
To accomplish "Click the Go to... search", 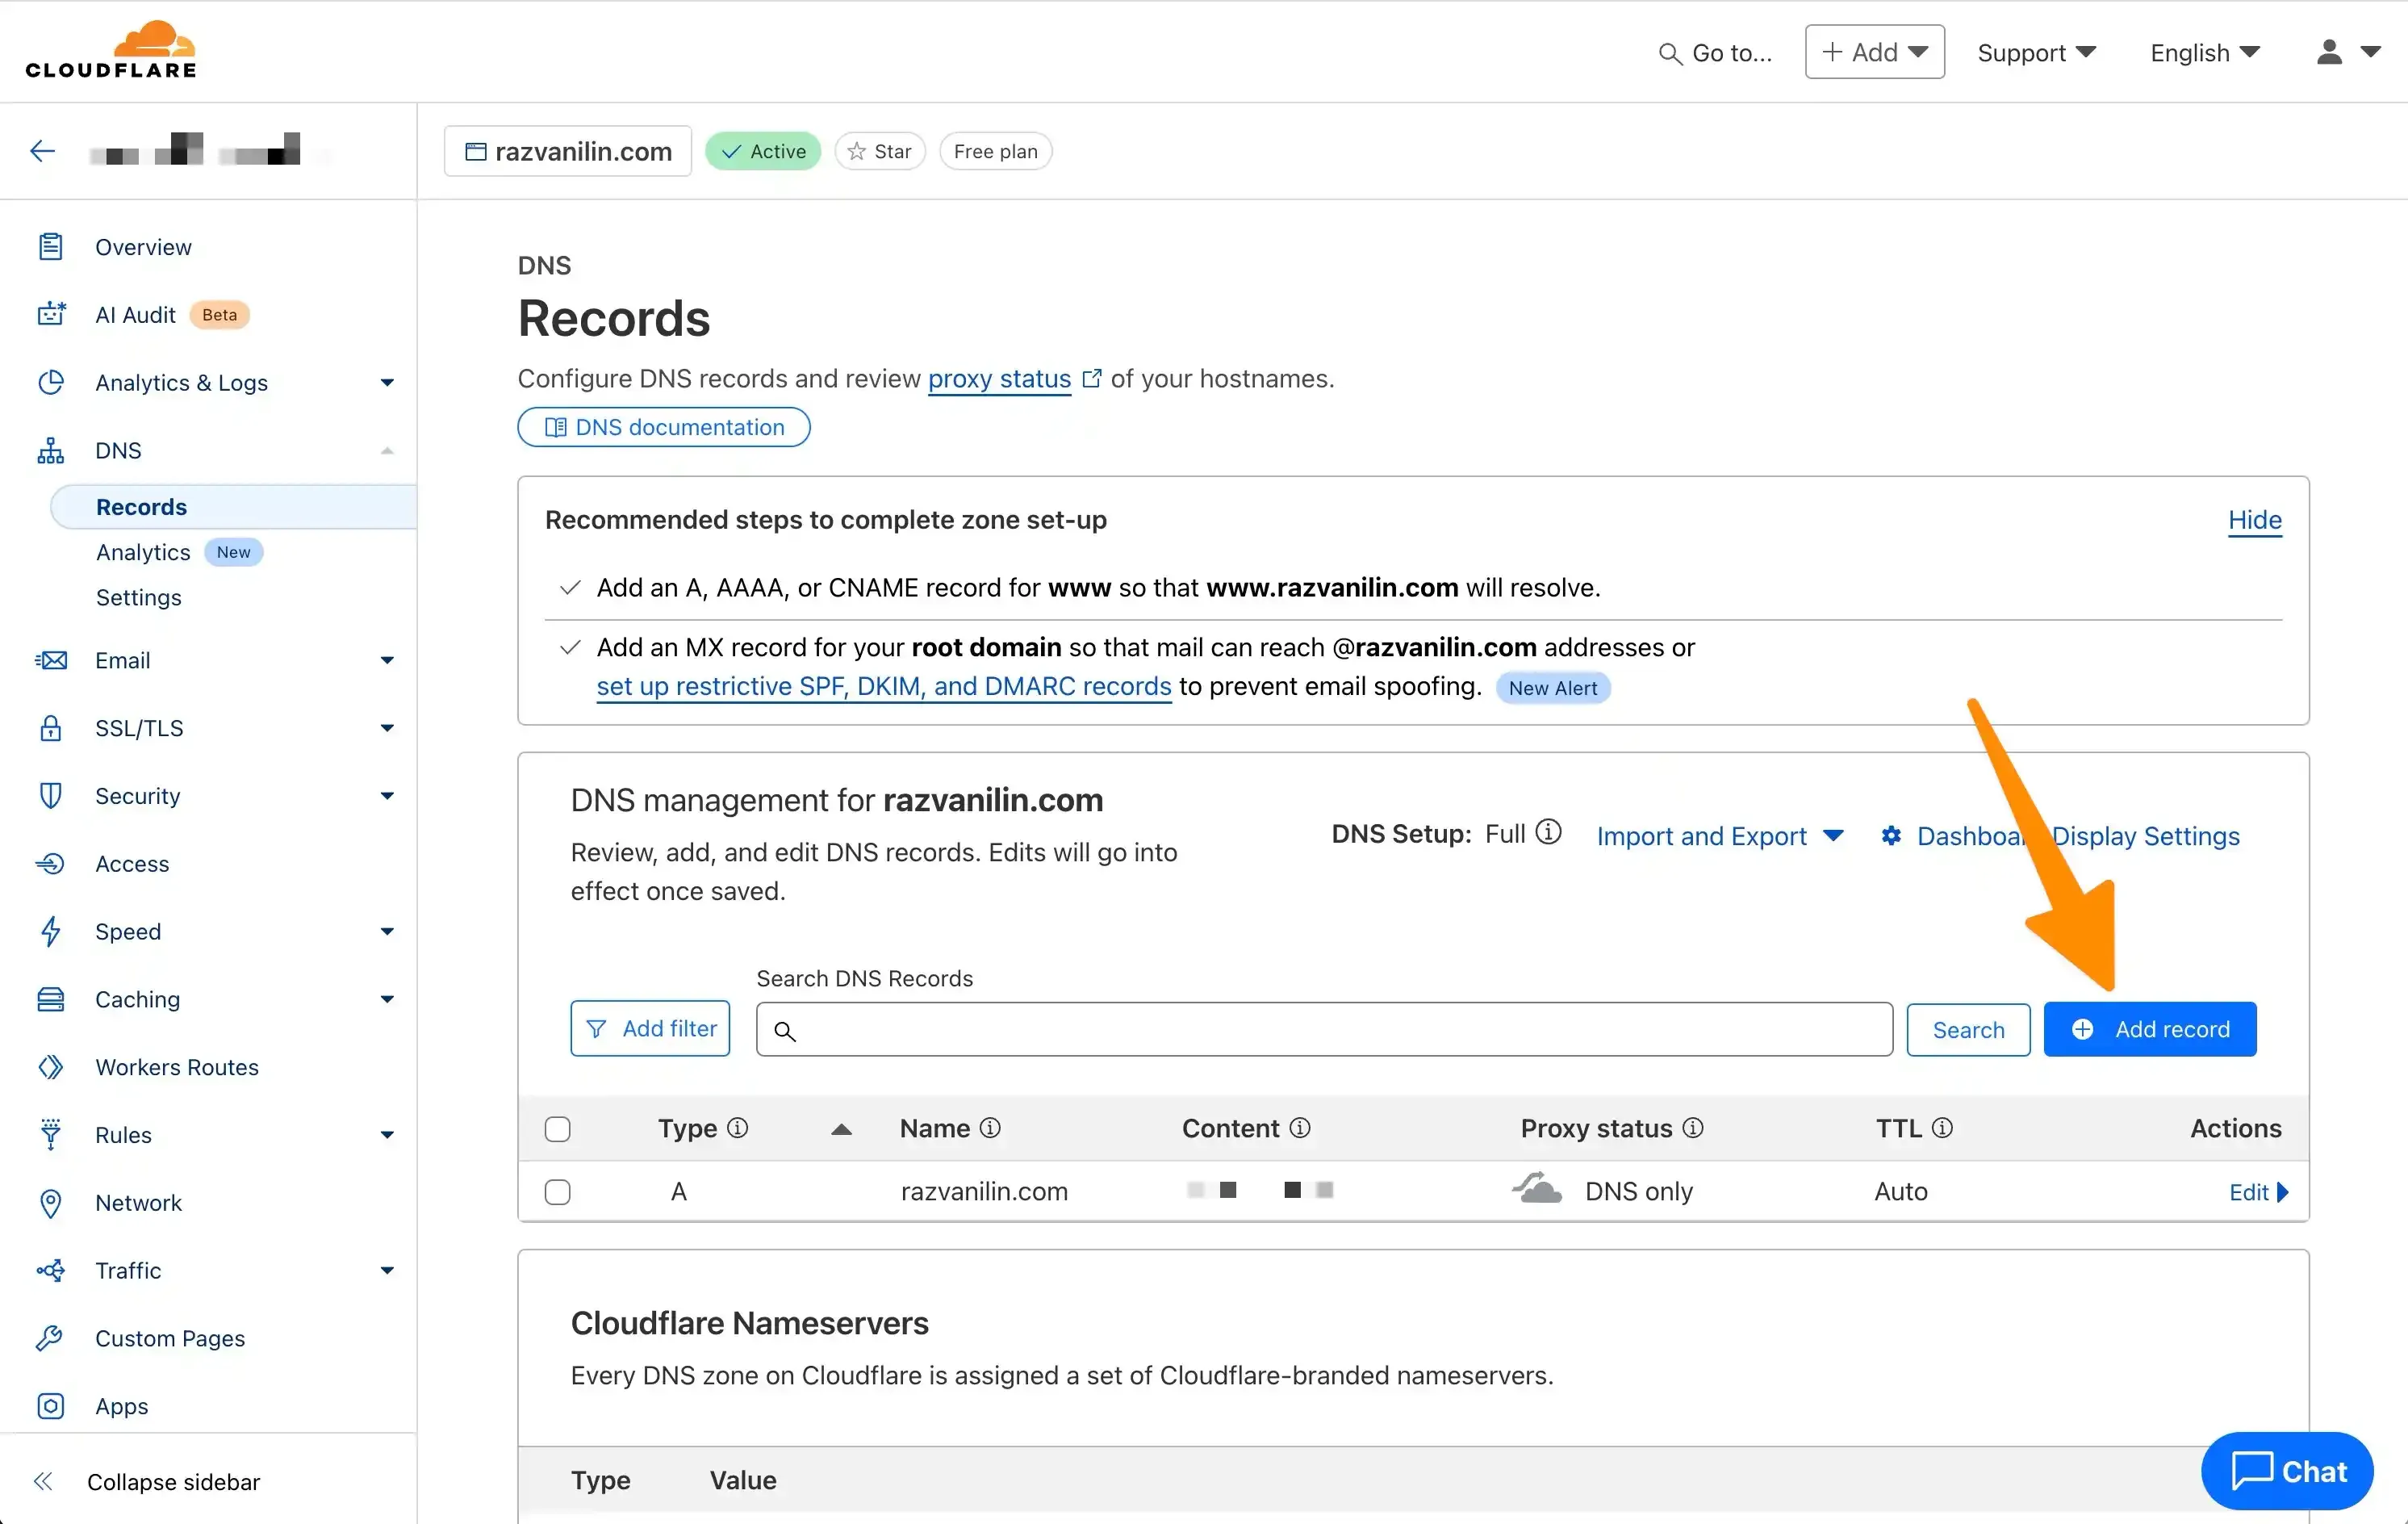I will tap(1716, 52).
